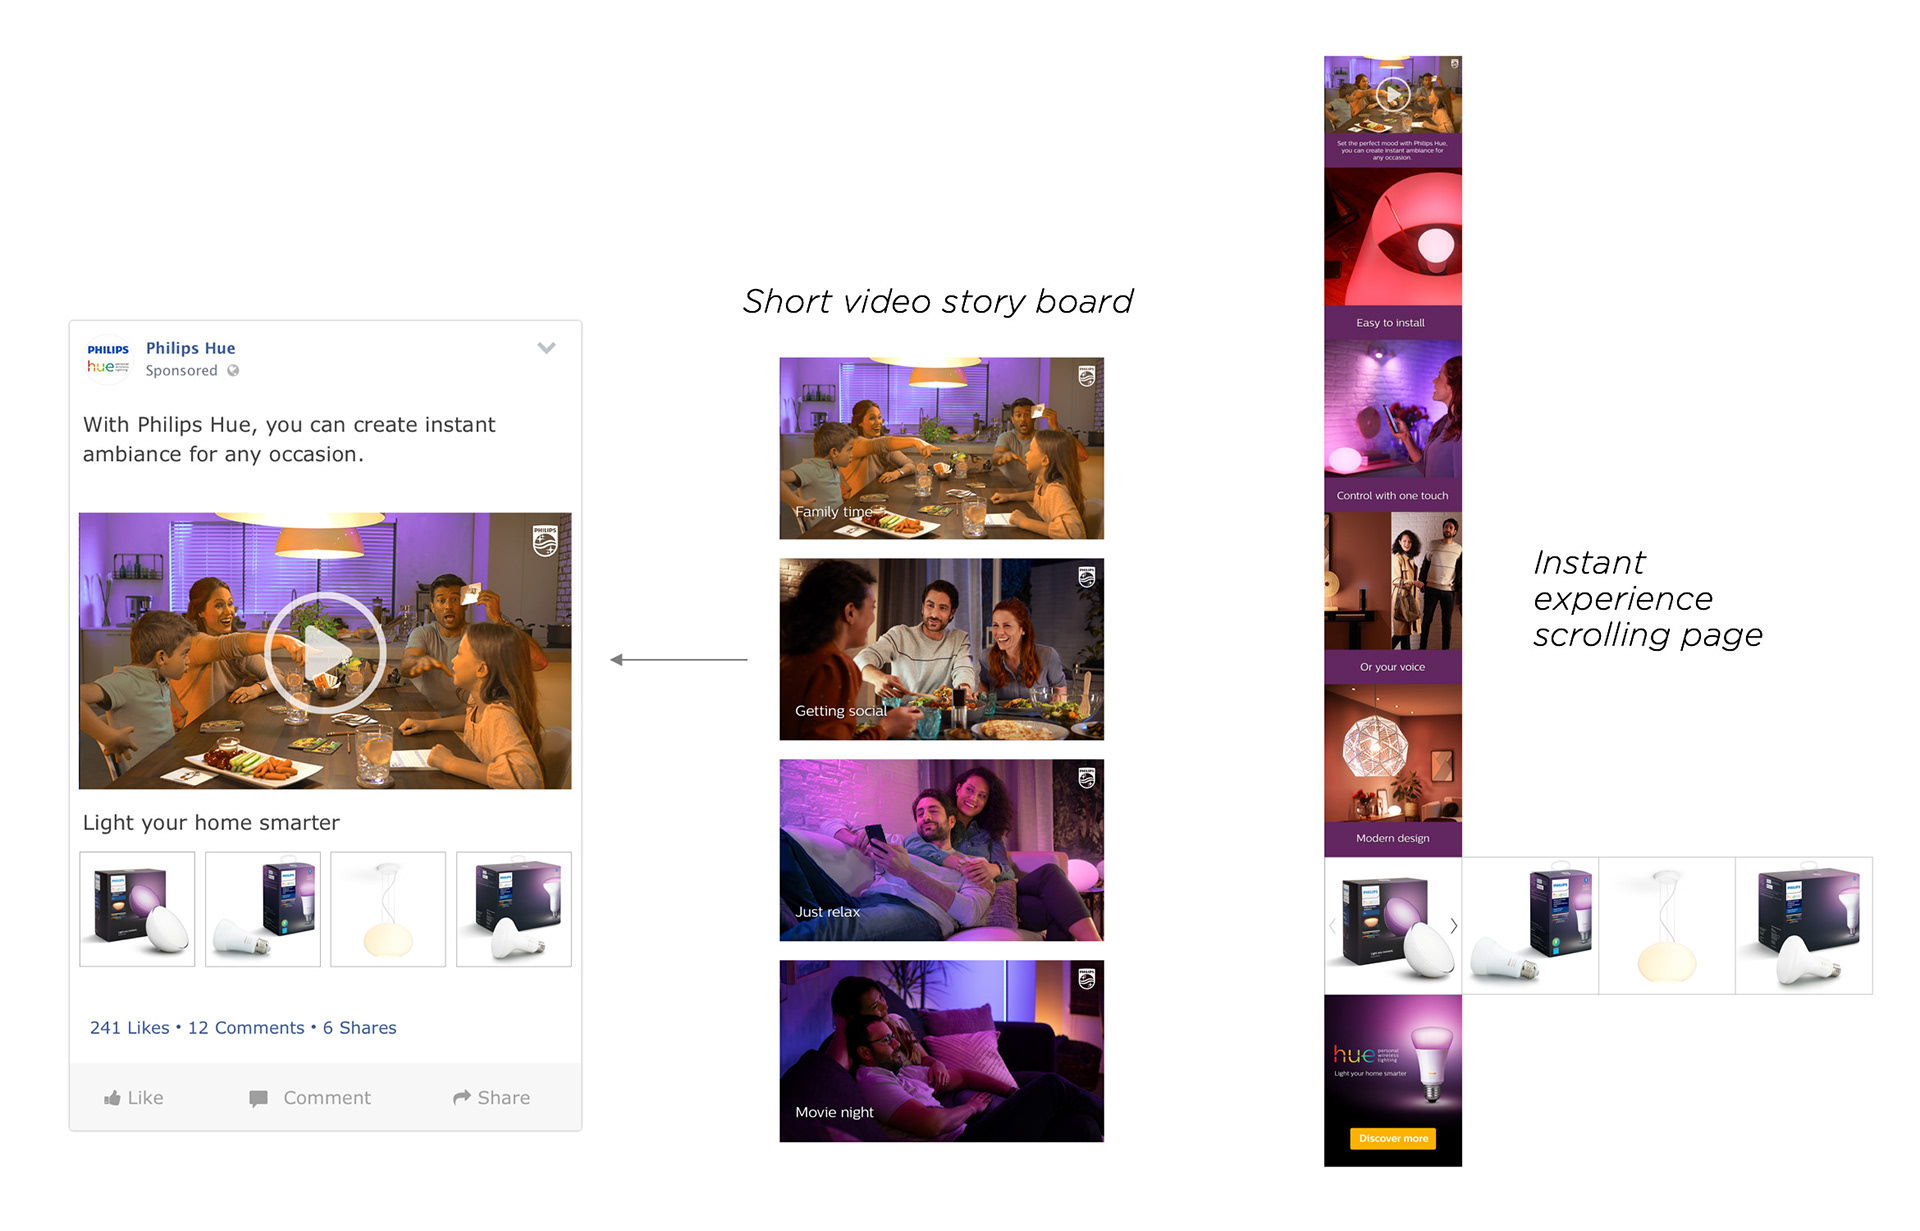Viewport: 1920px width, 1231px height.
Task: Select white bulb product in scrolling page carousel
Action: [x=1530, y=926]
